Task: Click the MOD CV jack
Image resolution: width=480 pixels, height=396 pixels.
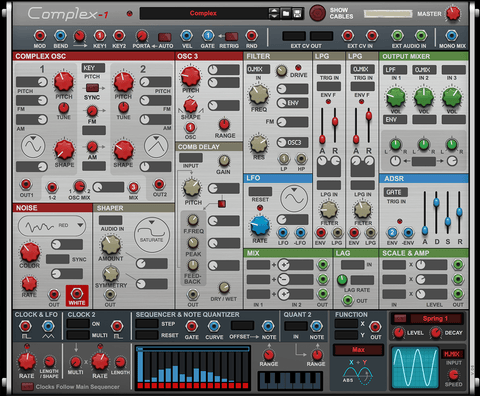Action: [x=39, y=35]
